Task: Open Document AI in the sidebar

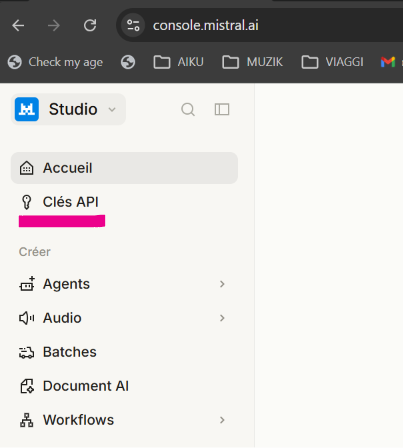Action: point(124,386)
